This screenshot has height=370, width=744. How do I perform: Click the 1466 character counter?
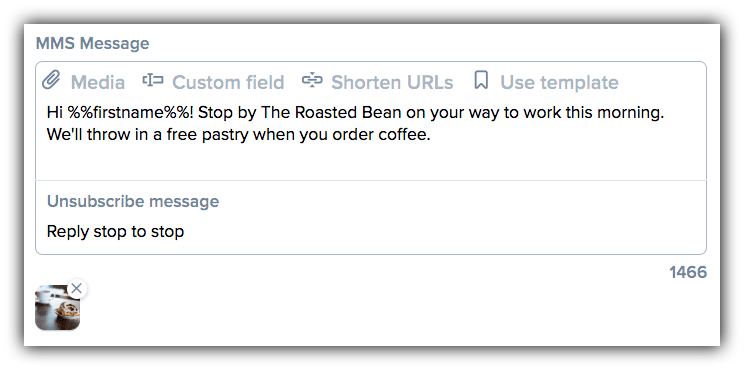tap(688, 273)
